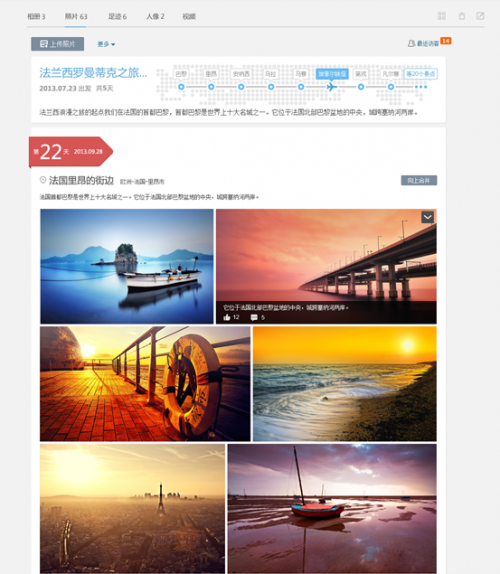Click the route dot under 巴黎
This screenshot has width=500, height=574.
181,87
